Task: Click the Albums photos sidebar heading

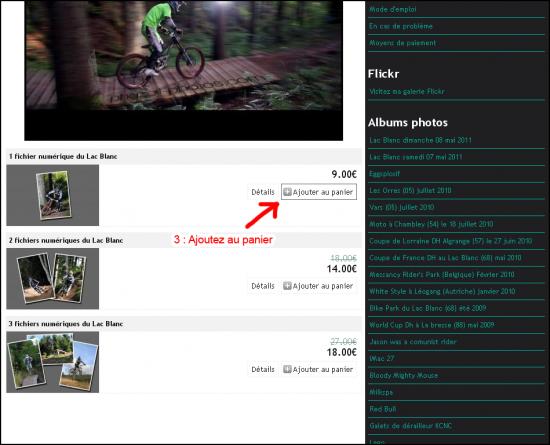Action: (x=408, y=122)
